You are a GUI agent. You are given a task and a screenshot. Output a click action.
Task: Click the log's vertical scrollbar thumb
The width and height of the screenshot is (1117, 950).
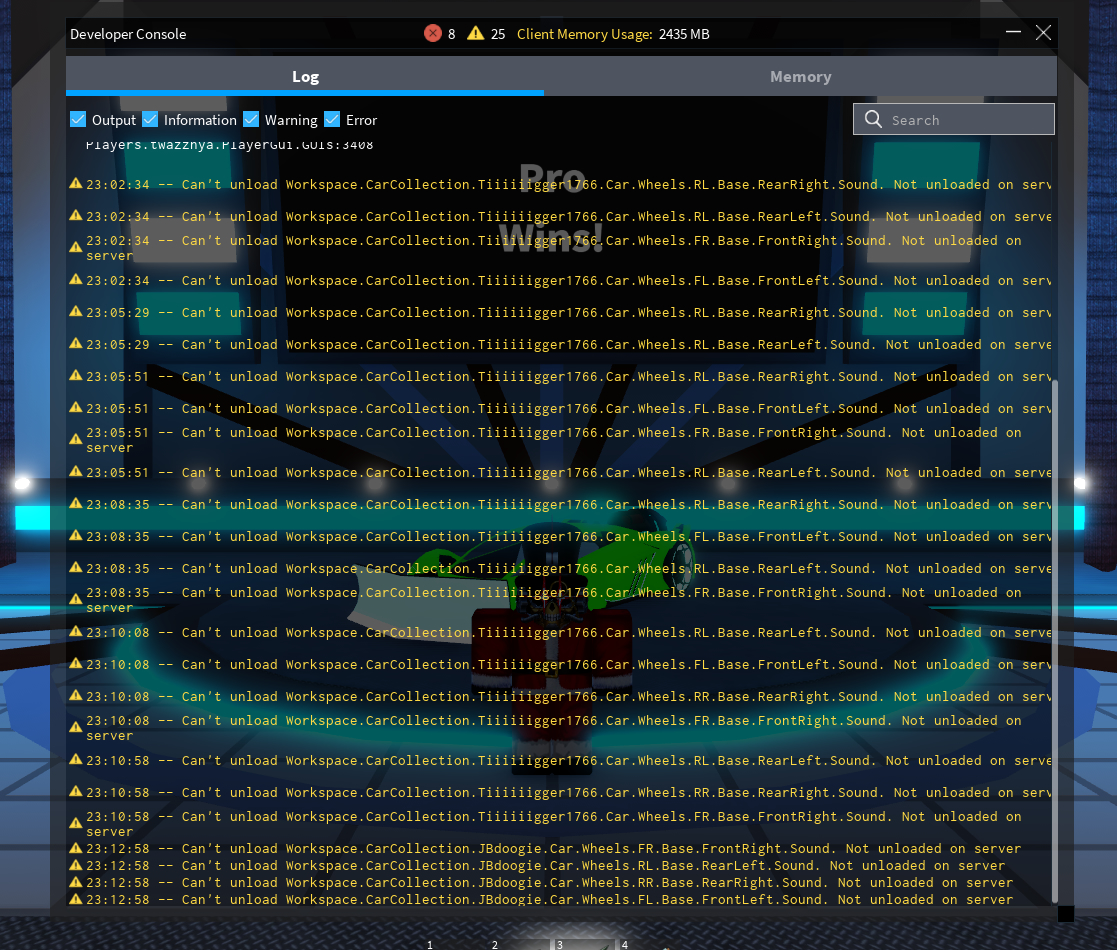(1053, 640)
